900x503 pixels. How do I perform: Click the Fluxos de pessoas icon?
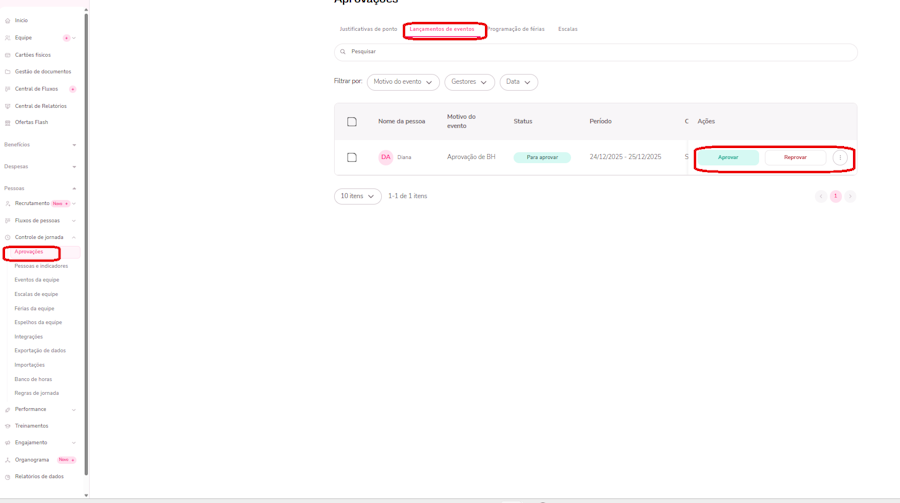tap(7, 220)
